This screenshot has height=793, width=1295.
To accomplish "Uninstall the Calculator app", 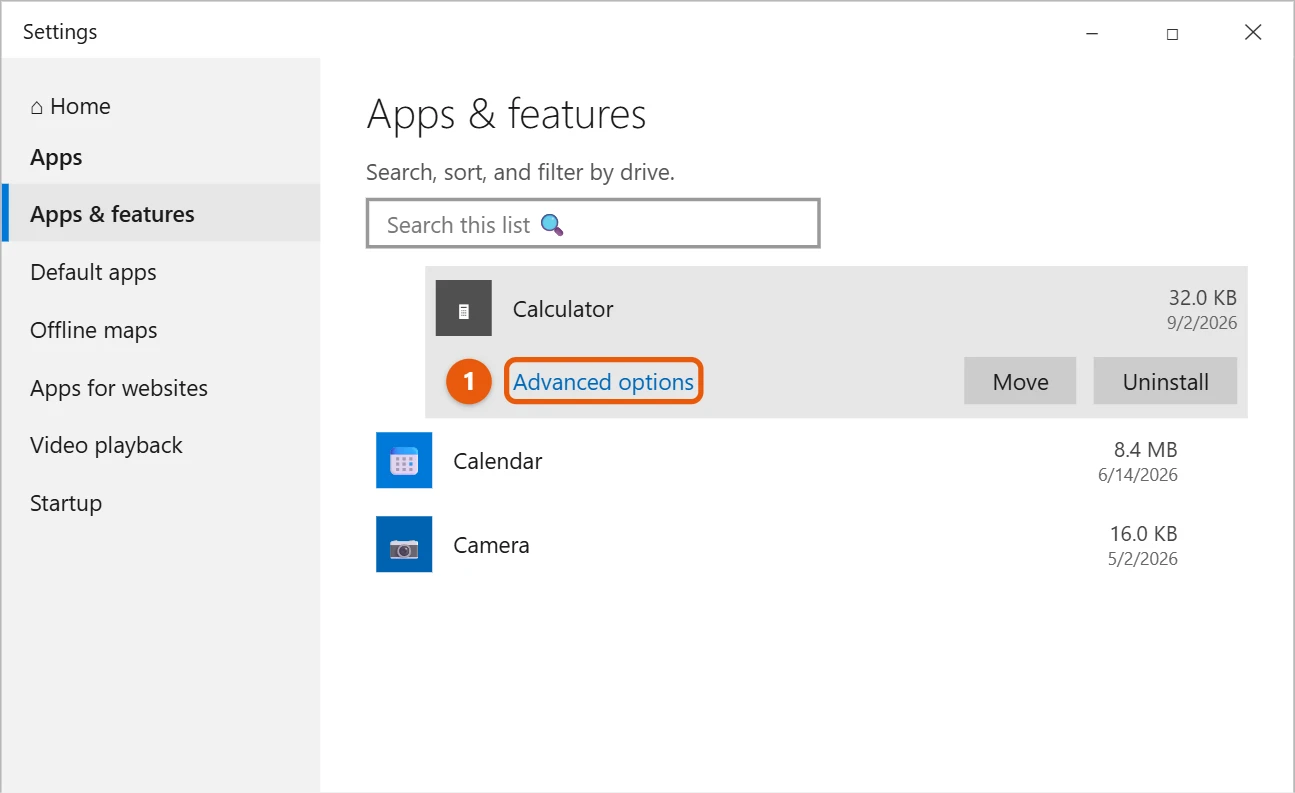I will point(1165,381).
